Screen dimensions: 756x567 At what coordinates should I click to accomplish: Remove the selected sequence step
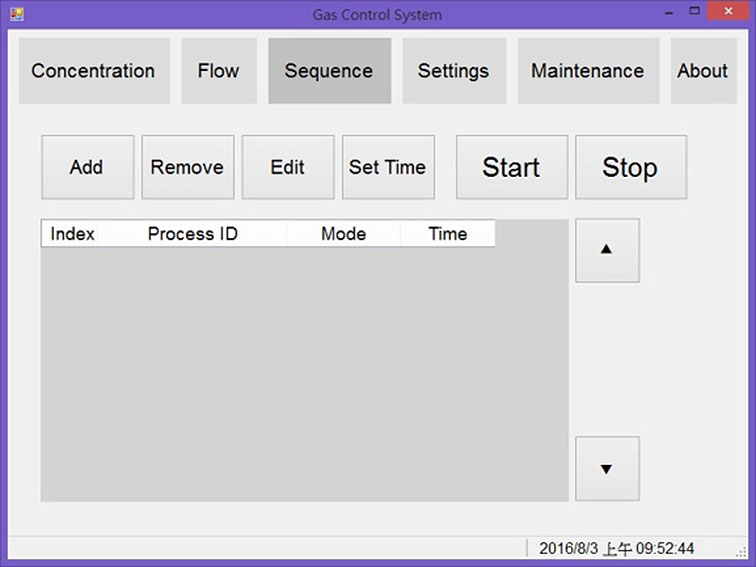pos(187,167)
